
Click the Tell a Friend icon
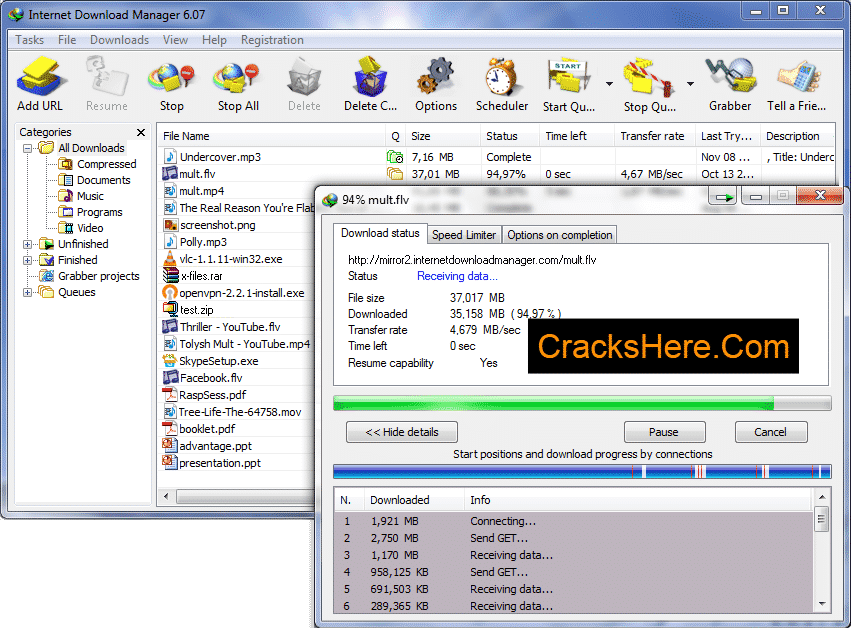(797, 77)
